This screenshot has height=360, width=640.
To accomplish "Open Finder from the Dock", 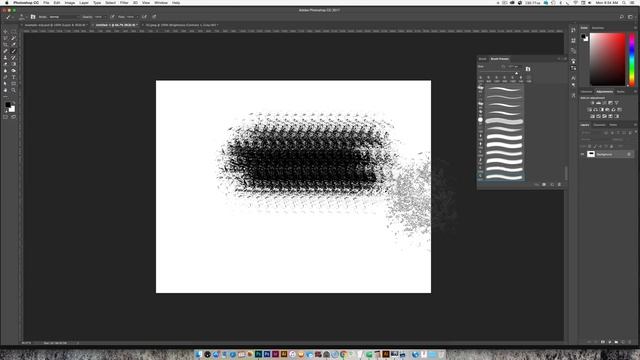I will (x=198, y=354).
